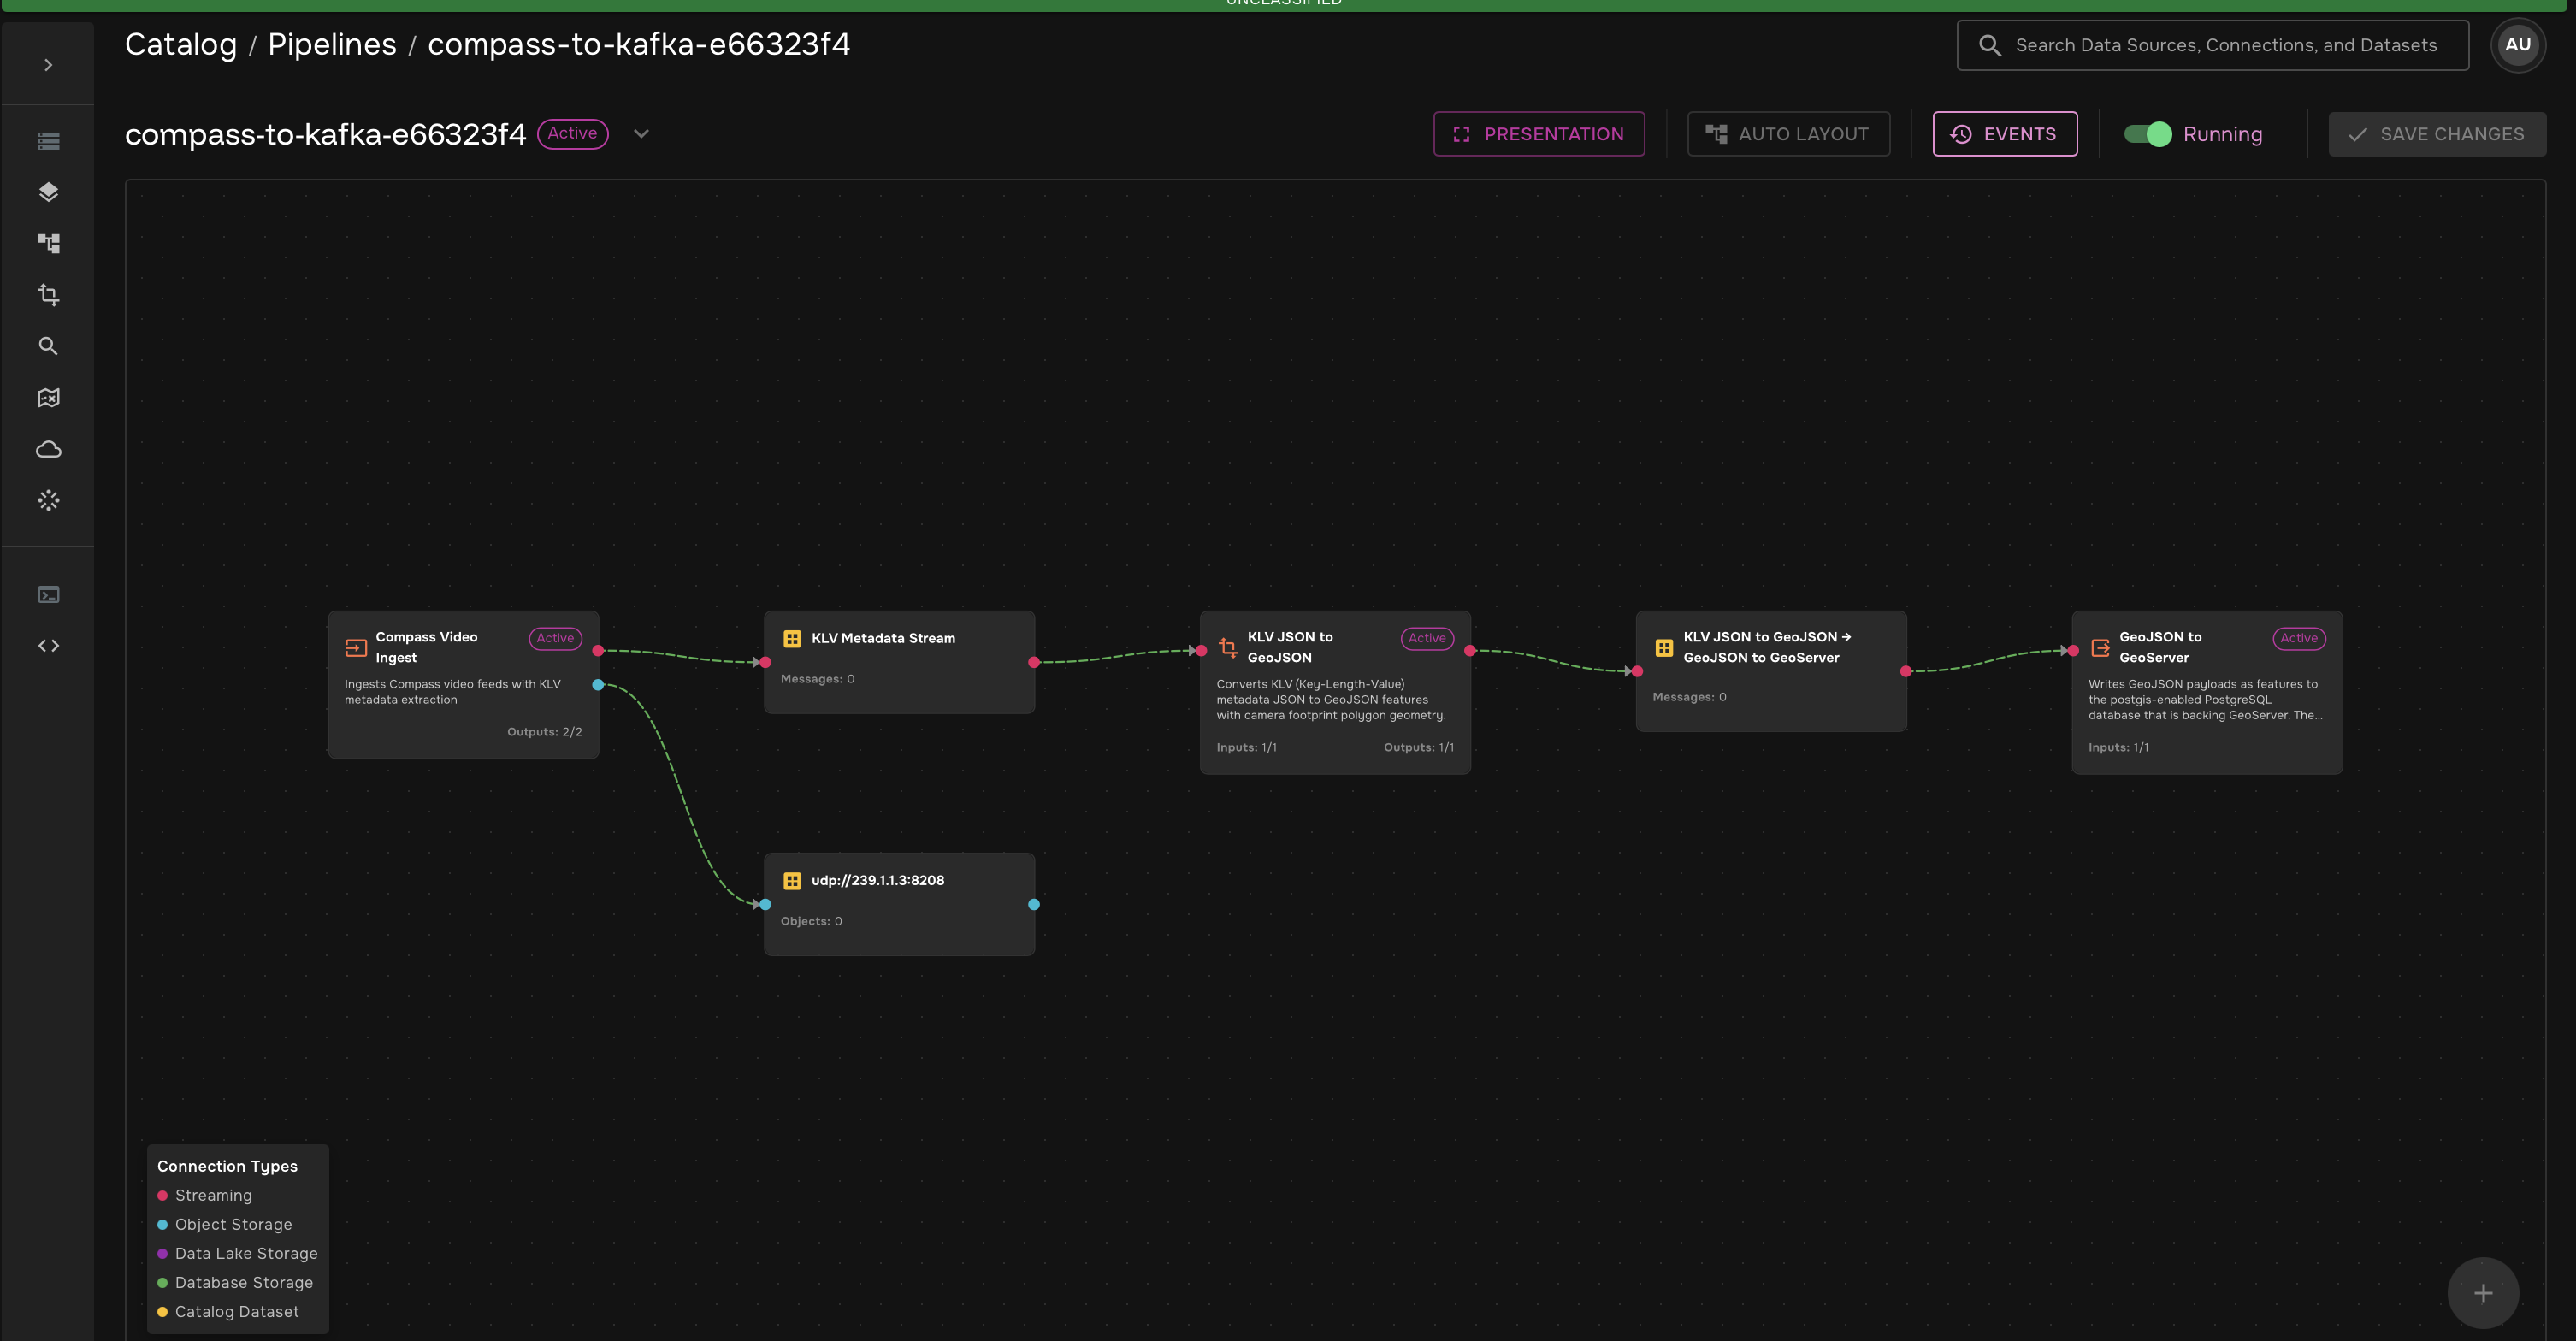Select the Compass Video Ingest node

pos(463,685)
